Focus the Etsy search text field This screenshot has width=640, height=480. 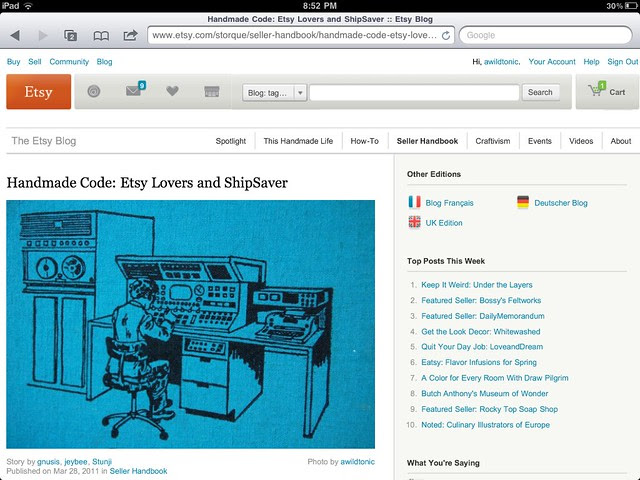pos(414,93)
